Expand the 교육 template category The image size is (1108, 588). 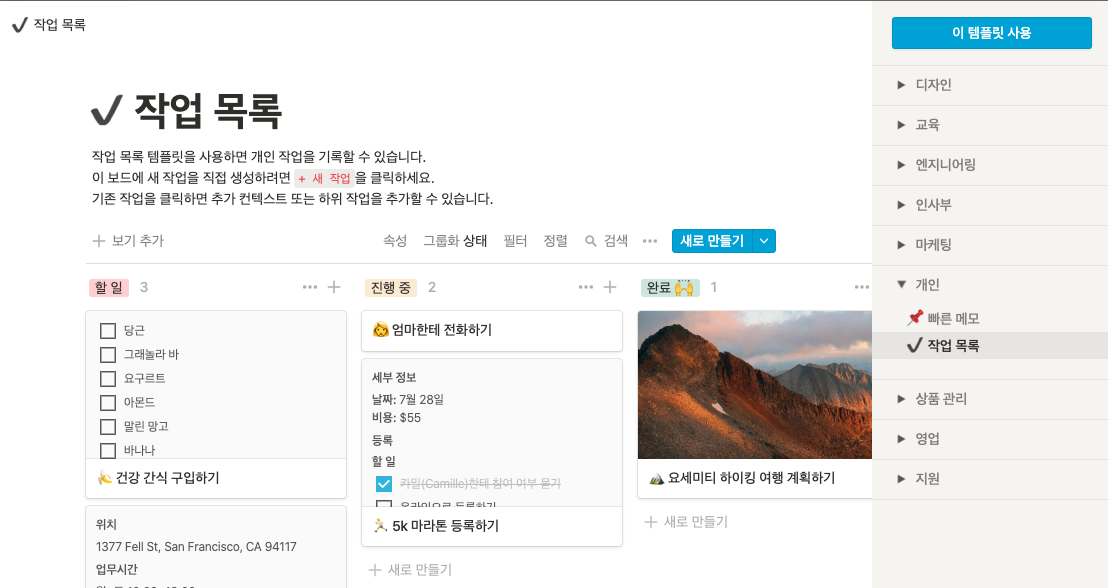[901, 124]
